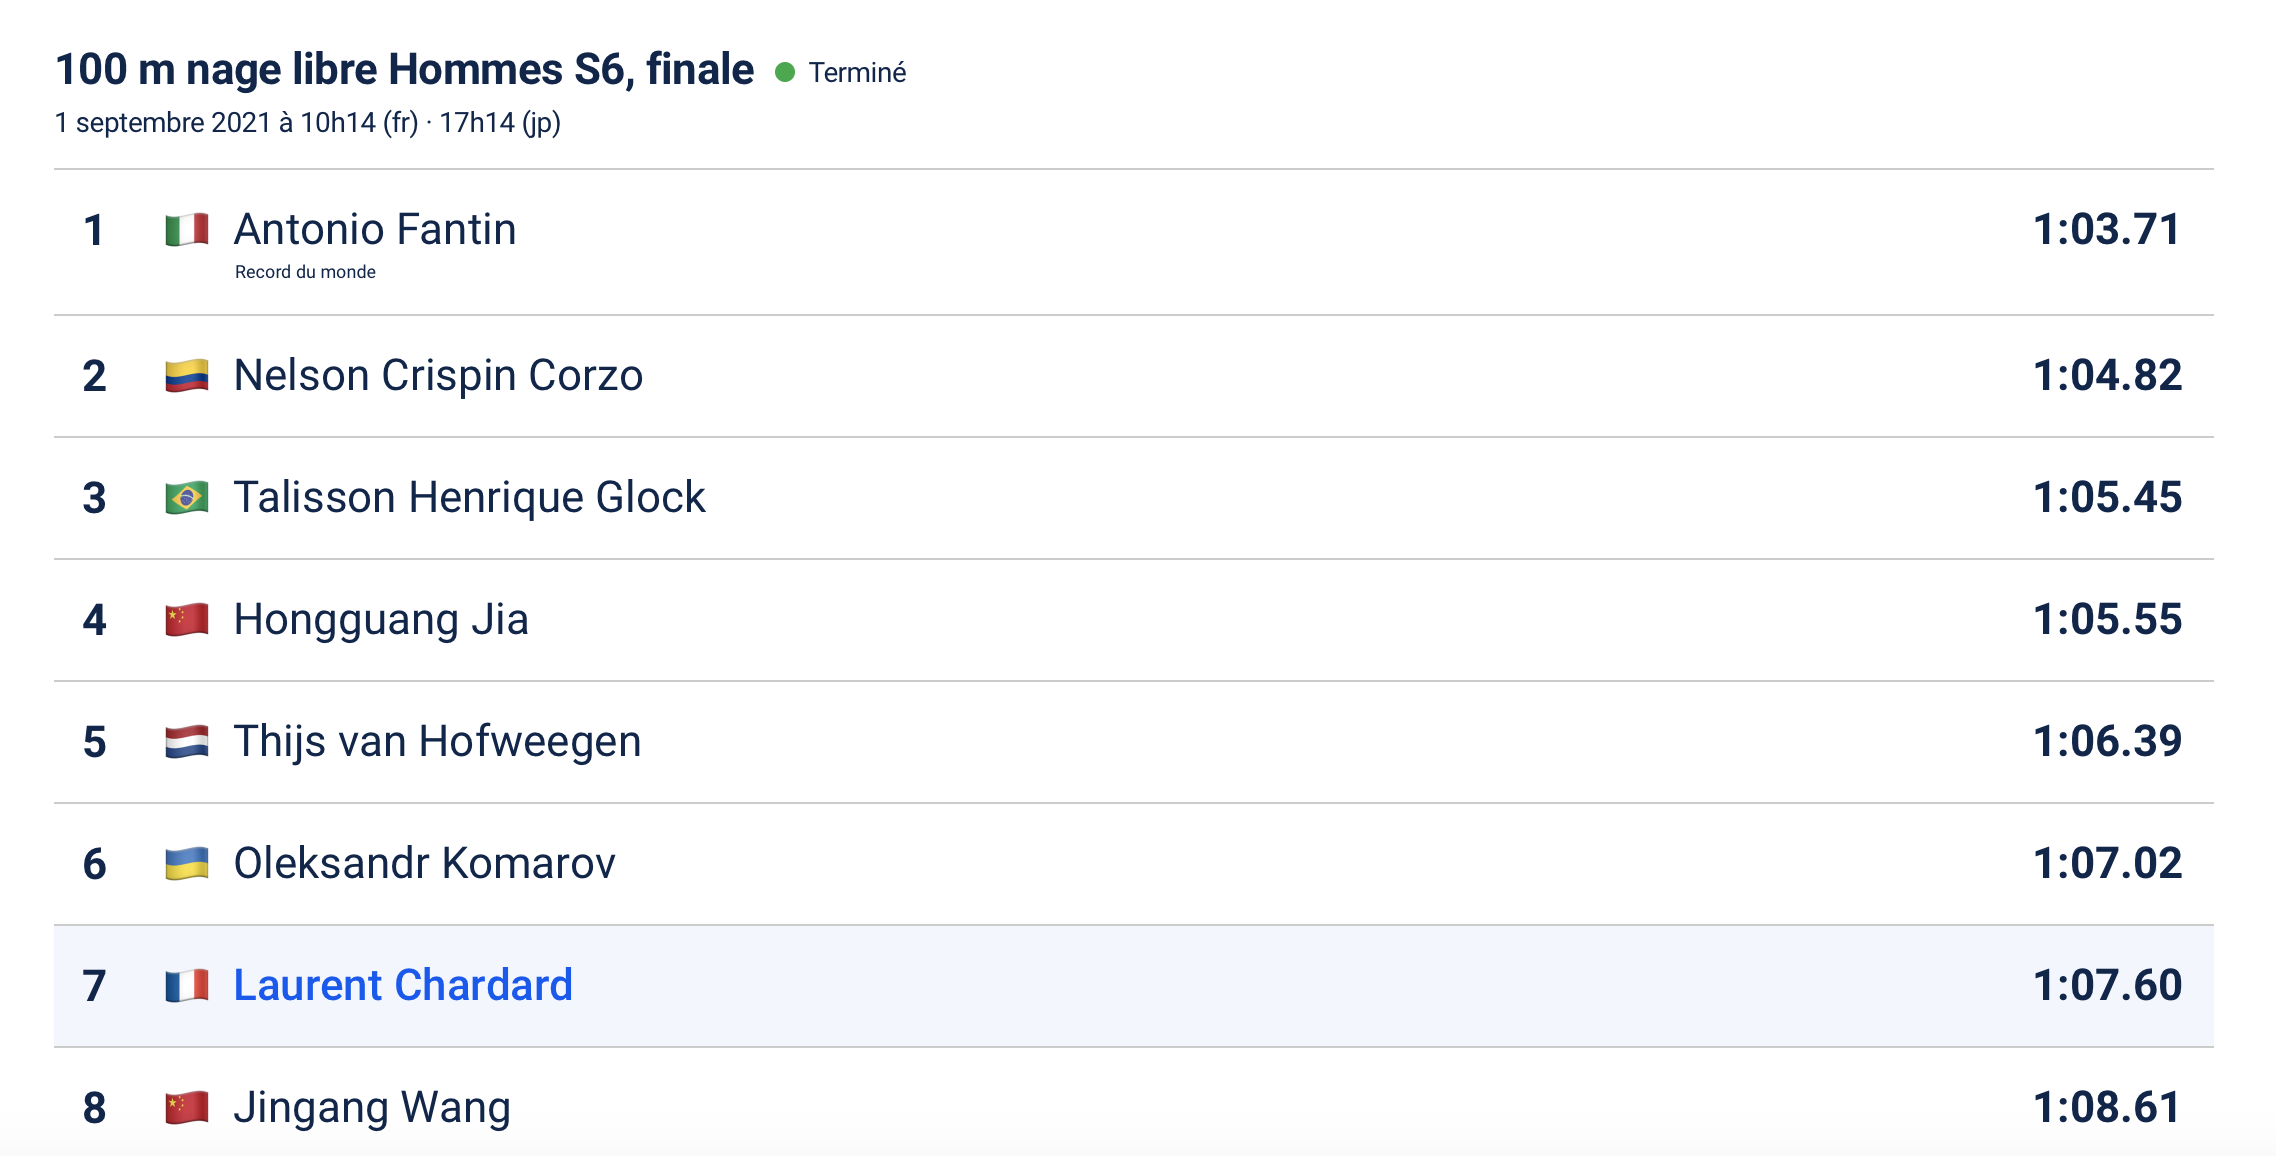
Task: Select Thijs van Hofweegen's name
Action: point(437,742)
